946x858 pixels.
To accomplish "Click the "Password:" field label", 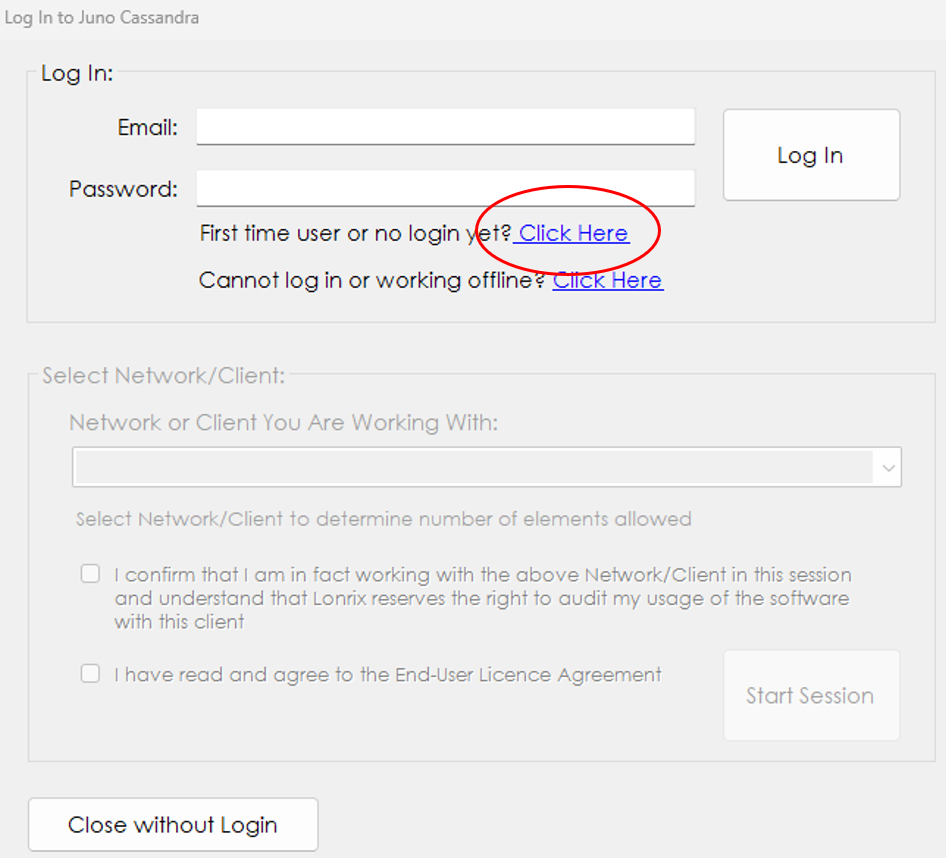I will tap(123, 189).
